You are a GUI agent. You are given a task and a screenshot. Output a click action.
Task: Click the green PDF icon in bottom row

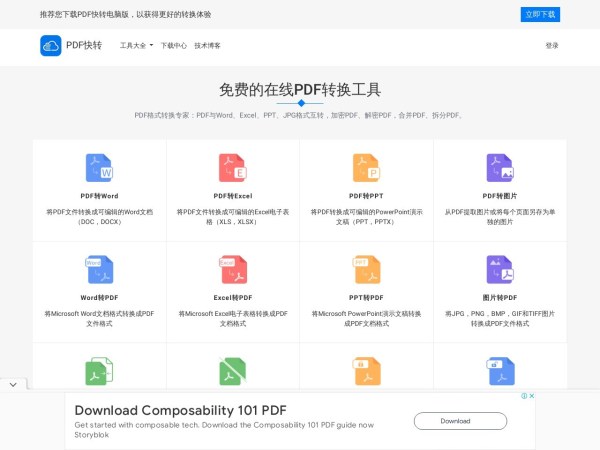99,371
